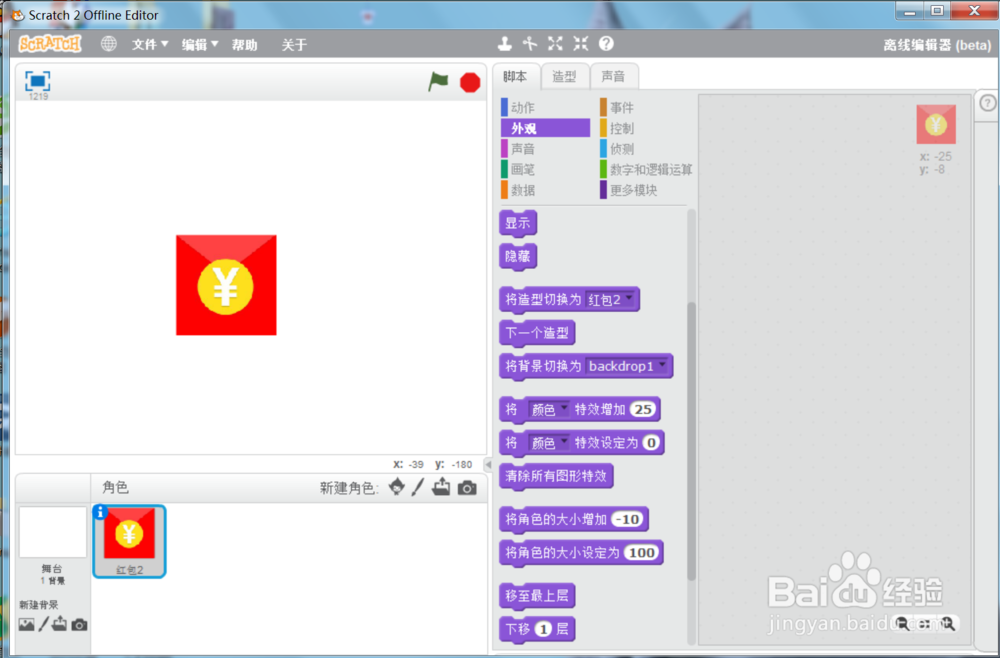Select the delete tool in toolbar
1000x658 pixels.
tap(529, 44)
